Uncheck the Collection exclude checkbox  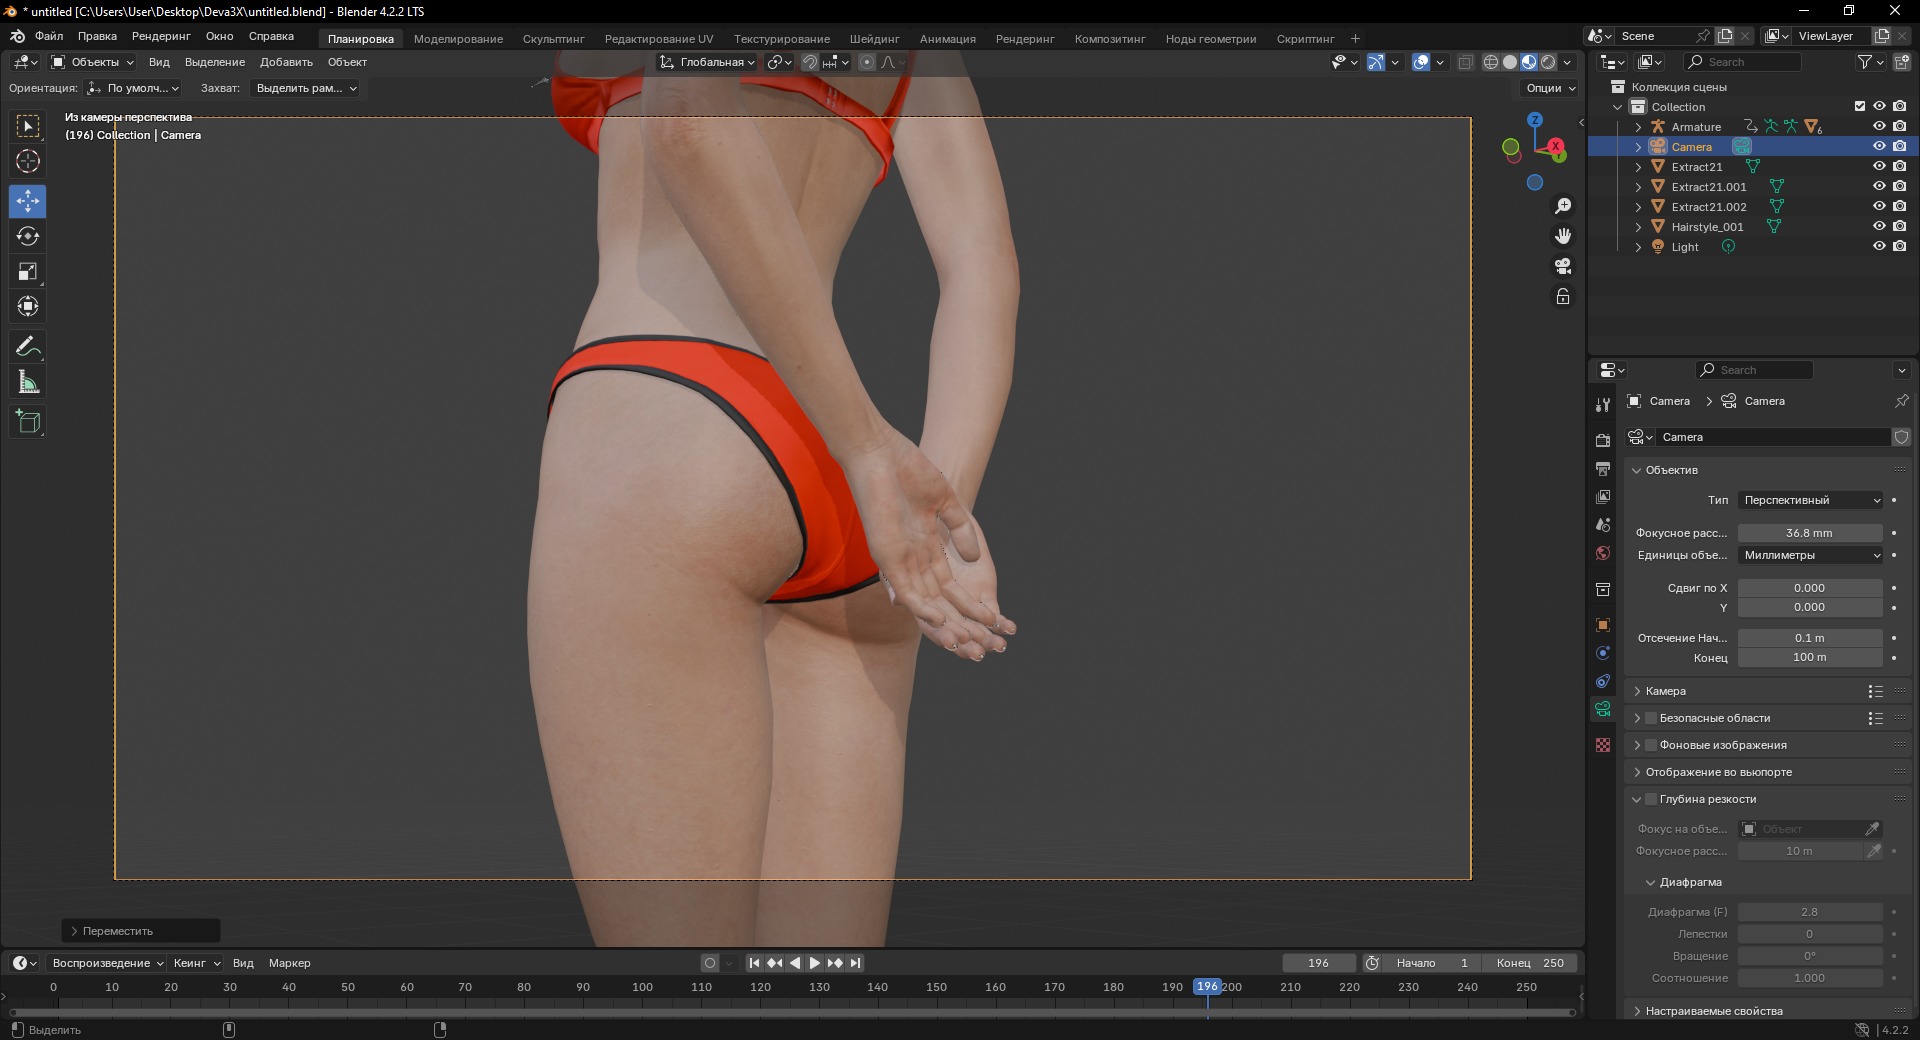(1859, 106)
